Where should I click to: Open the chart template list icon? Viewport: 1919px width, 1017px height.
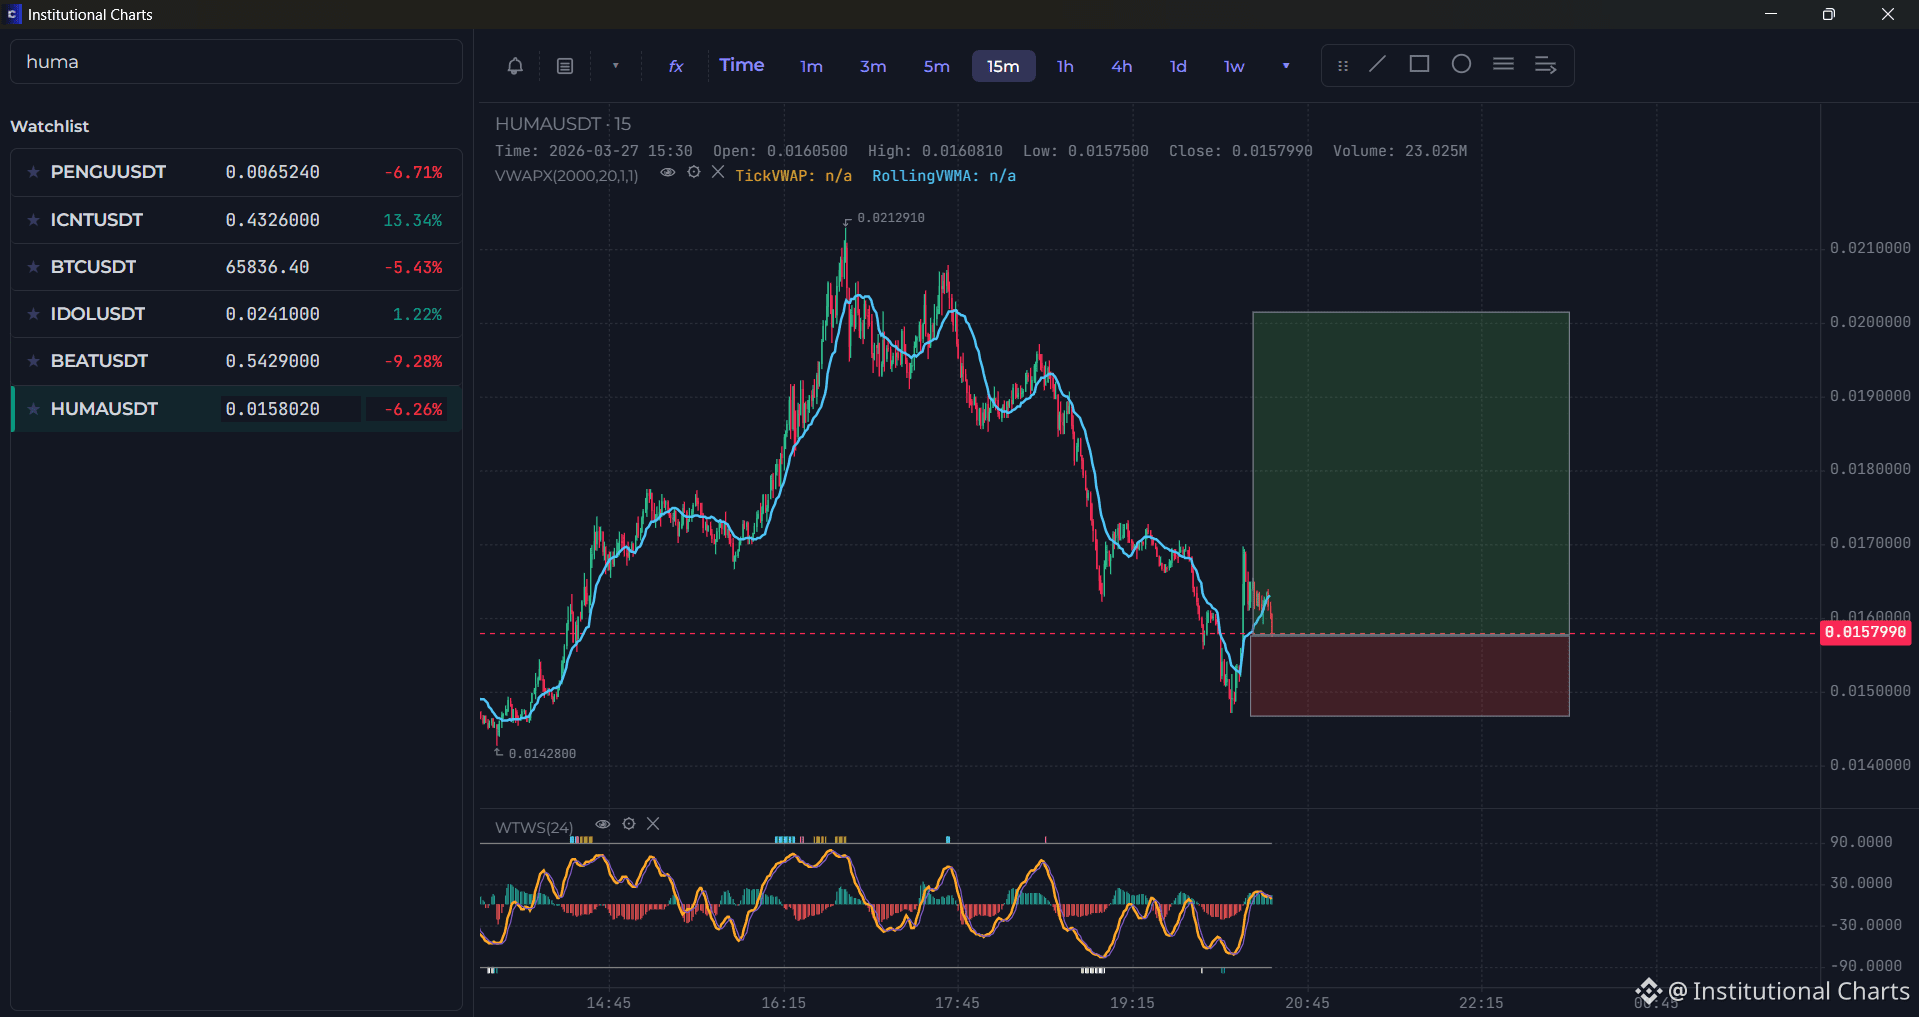(565, 66)
